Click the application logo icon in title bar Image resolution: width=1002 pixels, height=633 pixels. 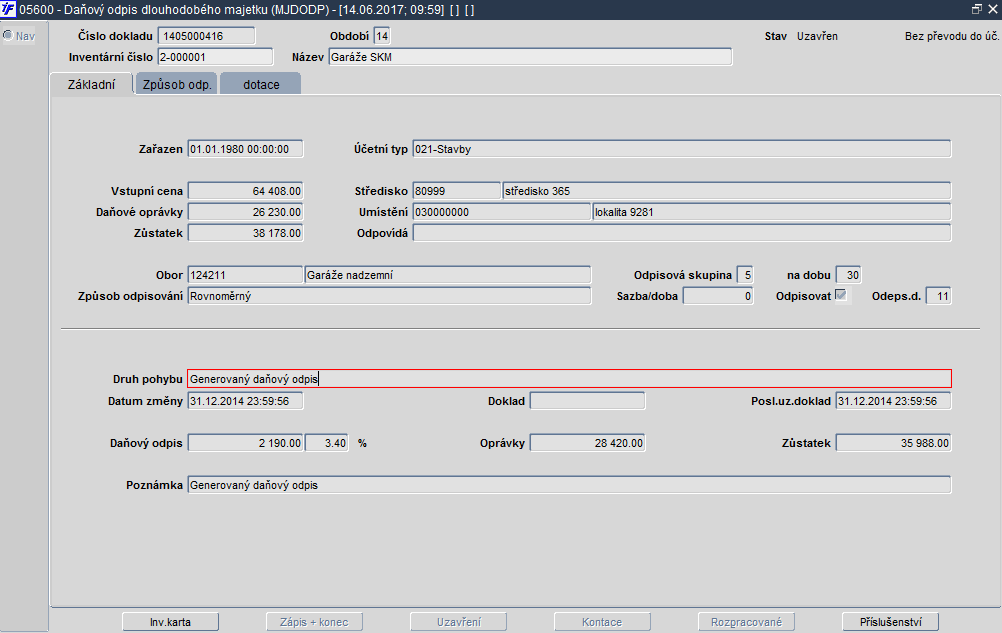click(8, 10)
